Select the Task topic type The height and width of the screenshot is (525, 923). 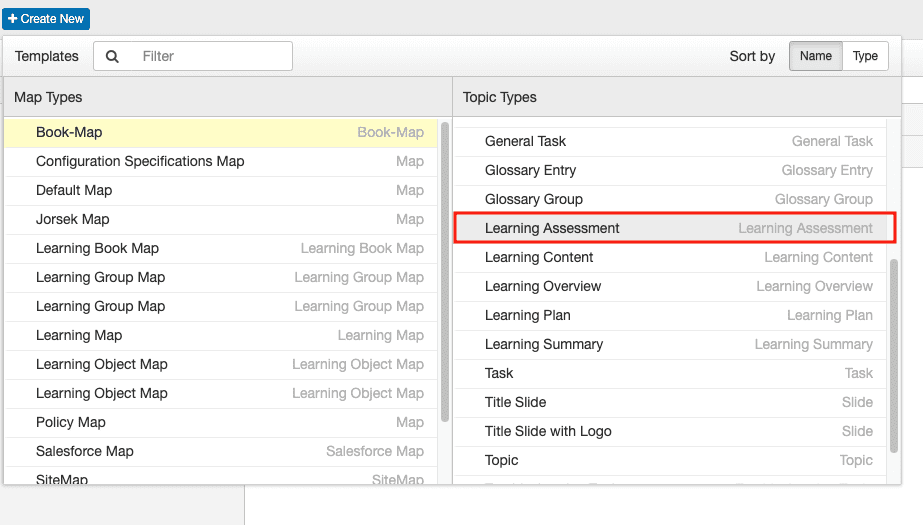[x=670, y=373]
